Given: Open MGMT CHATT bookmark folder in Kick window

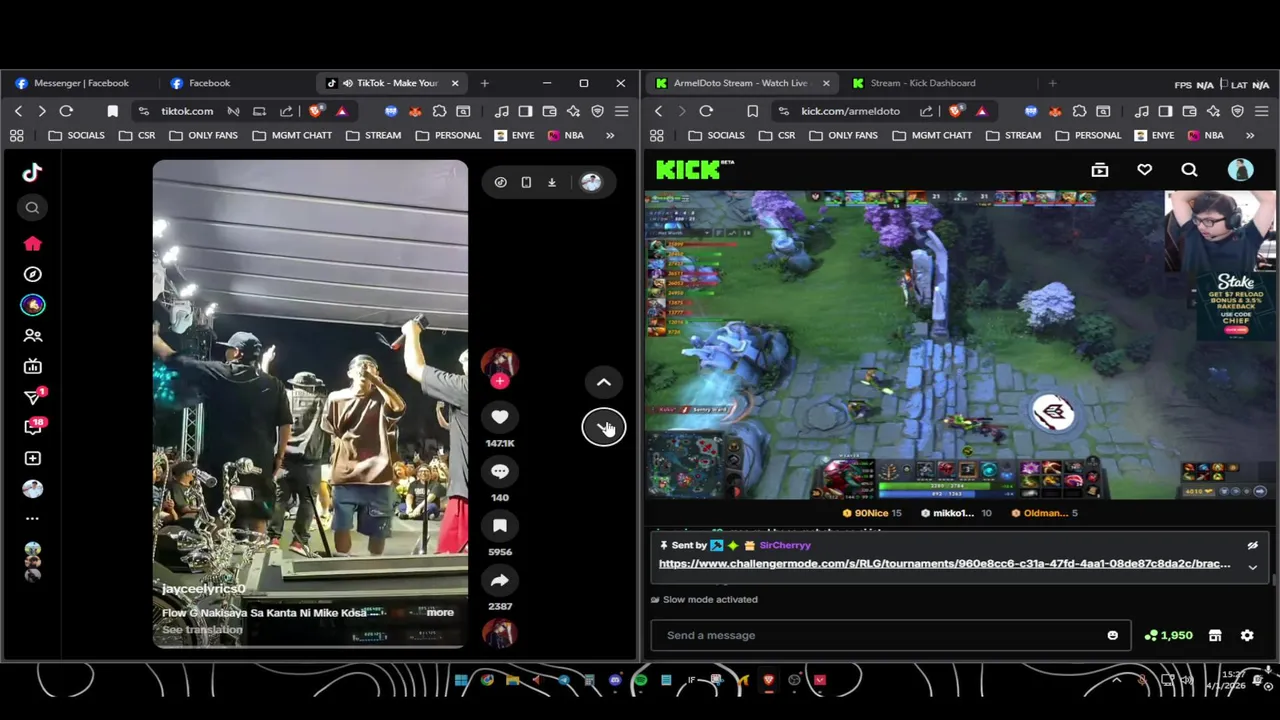Looking at the screenshot, I should pos(931,135).
